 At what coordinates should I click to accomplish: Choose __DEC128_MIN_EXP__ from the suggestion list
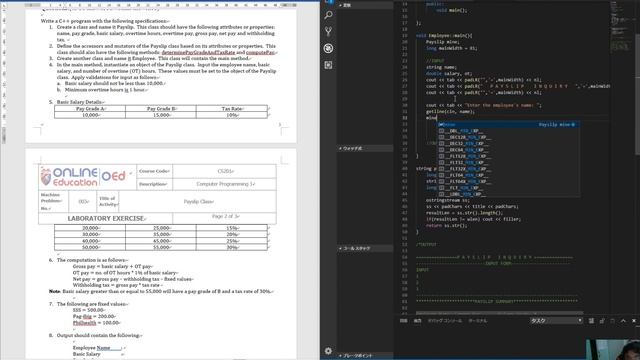[509, 137]
